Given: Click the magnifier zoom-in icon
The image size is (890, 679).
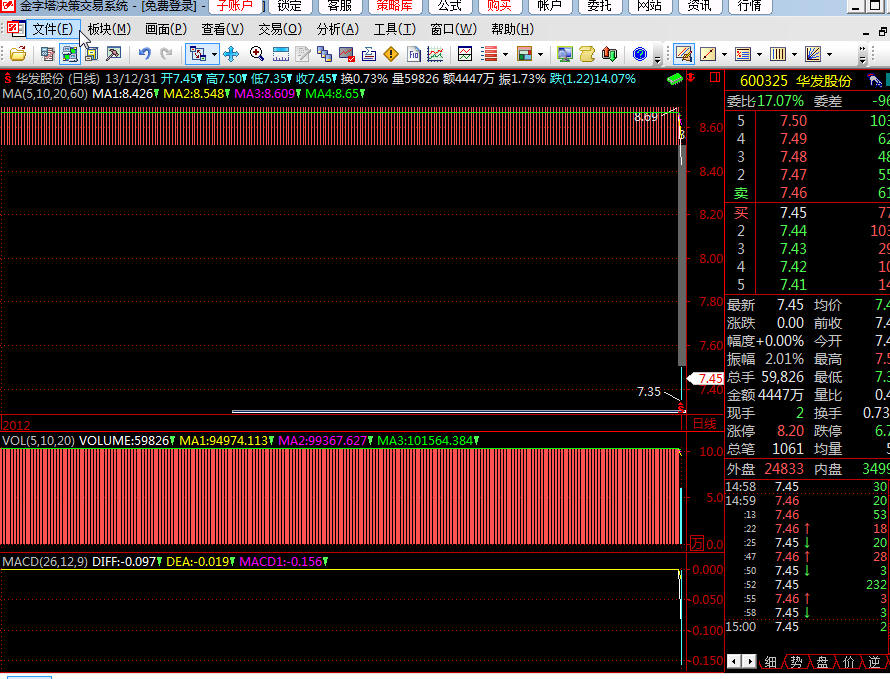Looking at the screenshot, I should (x=257, y=54).
